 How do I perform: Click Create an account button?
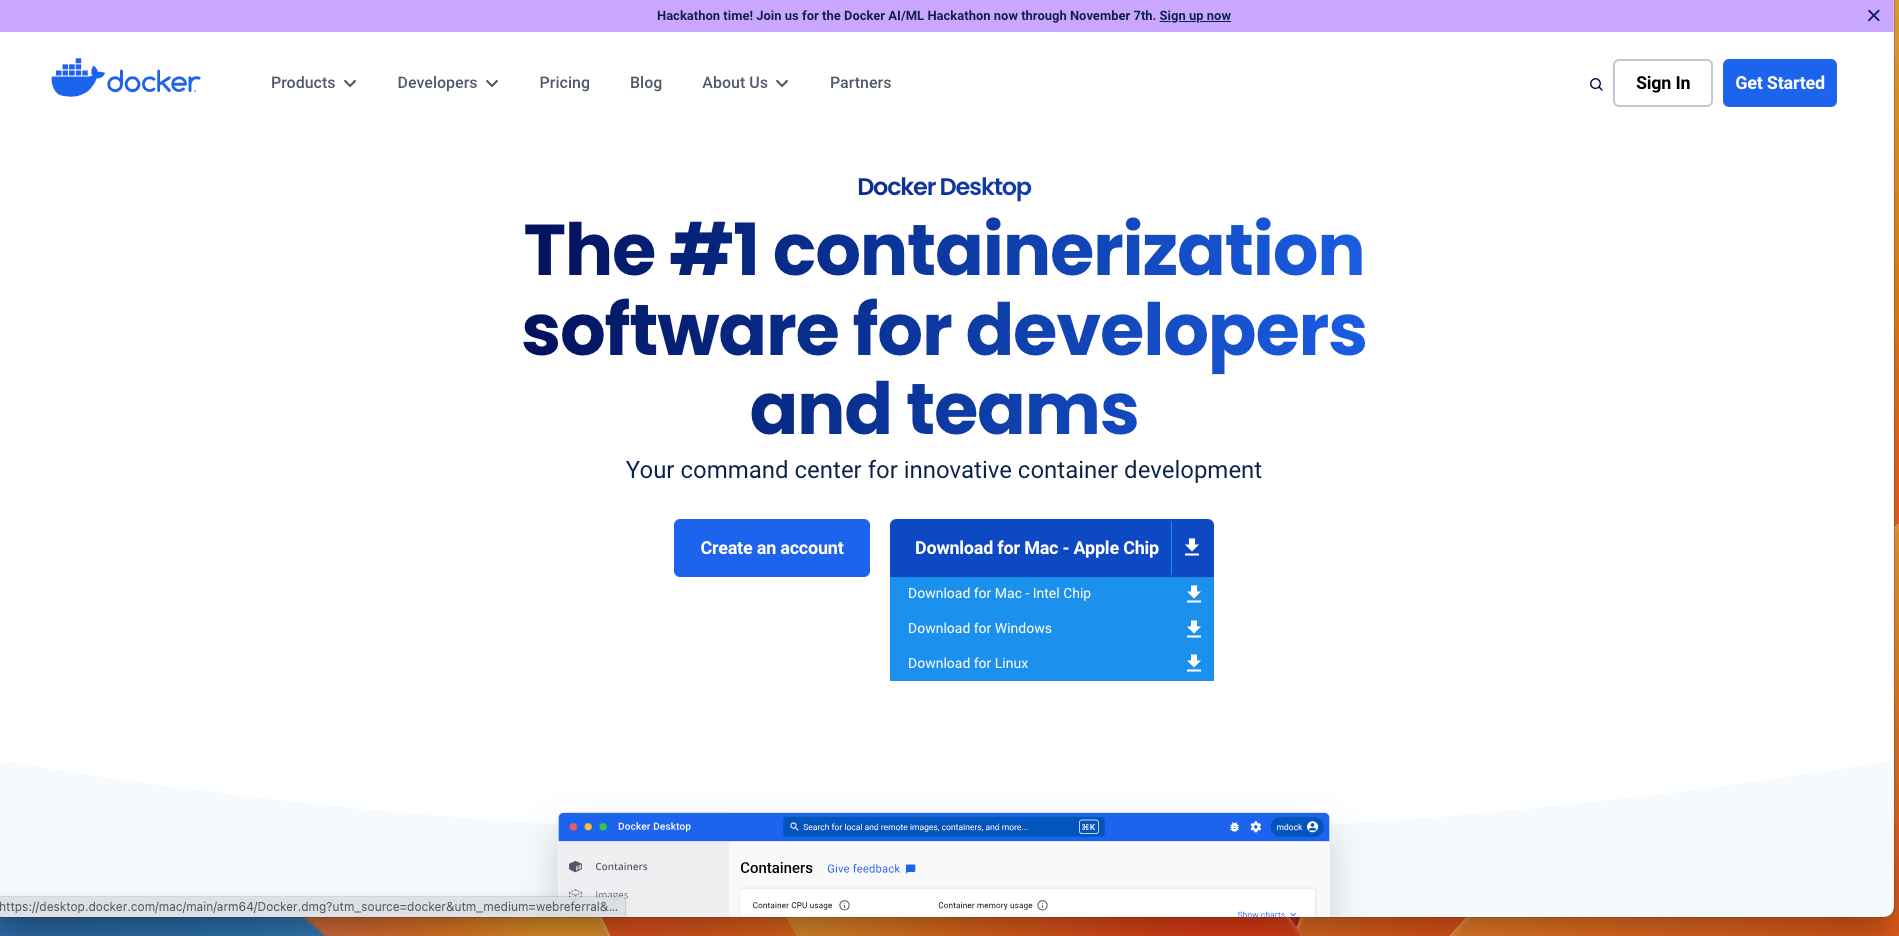pyautogui.click(x=772, y=548)
